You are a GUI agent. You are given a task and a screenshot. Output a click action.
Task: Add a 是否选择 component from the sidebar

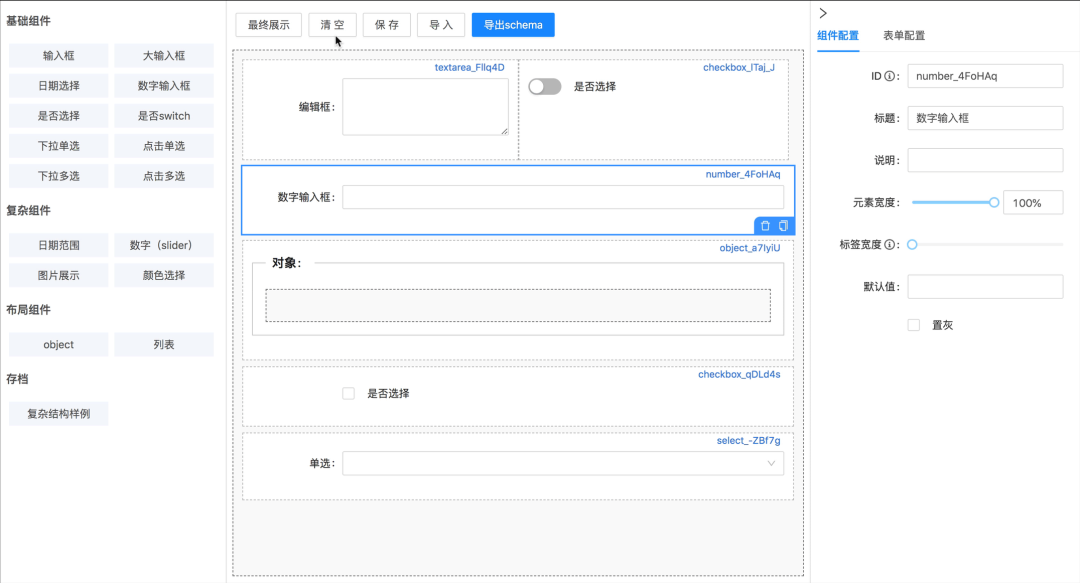coord(59,116)
